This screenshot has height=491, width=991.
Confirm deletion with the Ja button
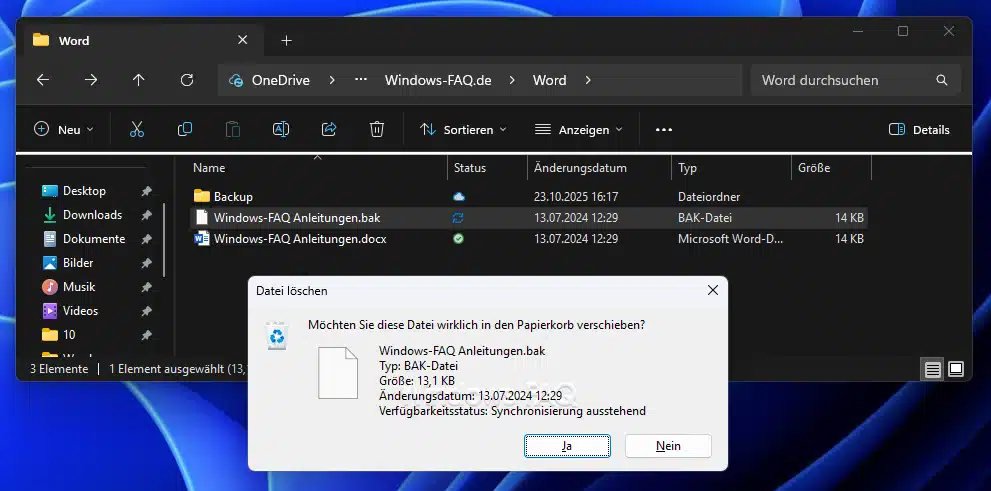click(x=567, y=446)
